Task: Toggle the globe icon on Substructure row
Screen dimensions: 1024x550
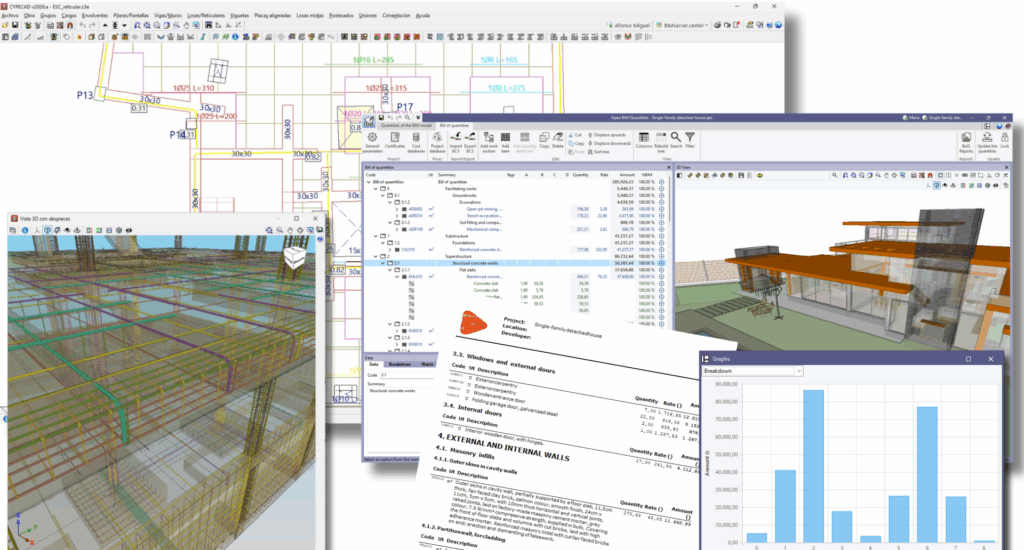Action: tap(662, 235)
